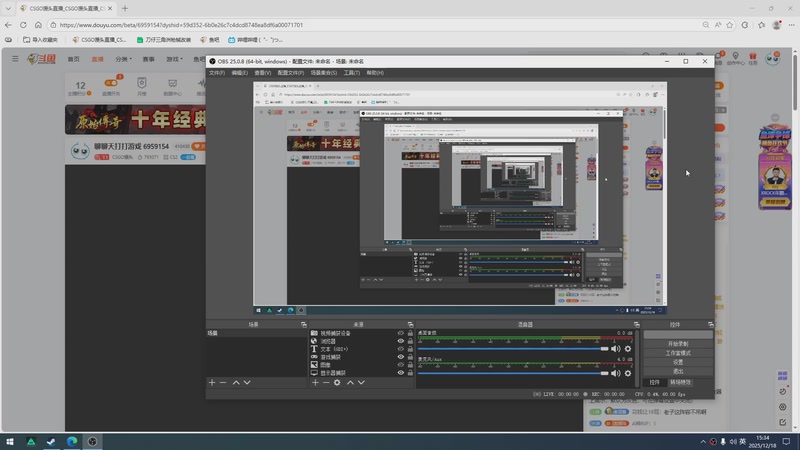
Task: Open browser profile avatar
Action: click(x=777, y=24)
